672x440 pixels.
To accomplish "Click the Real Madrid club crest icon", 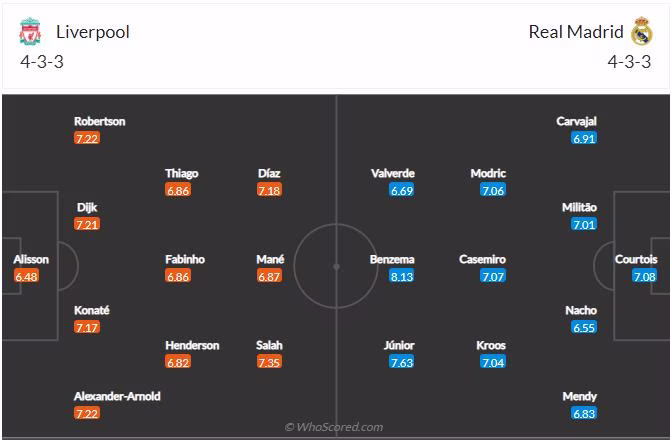I will (641, 32).
